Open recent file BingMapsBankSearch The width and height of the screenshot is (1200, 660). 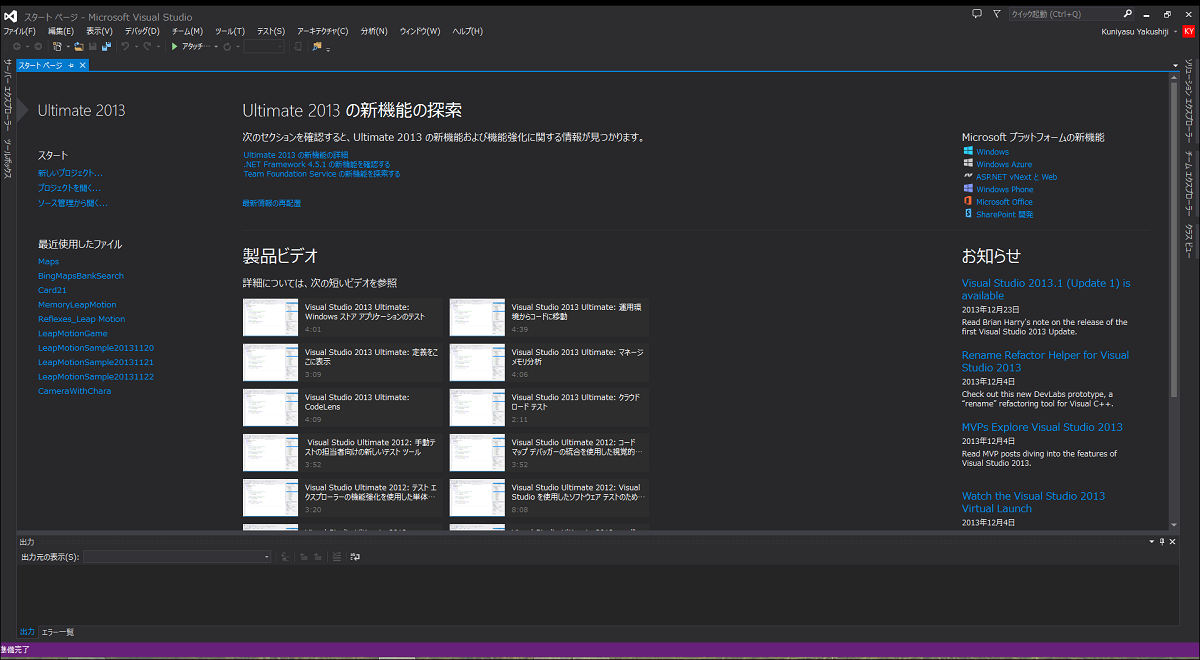81,276
